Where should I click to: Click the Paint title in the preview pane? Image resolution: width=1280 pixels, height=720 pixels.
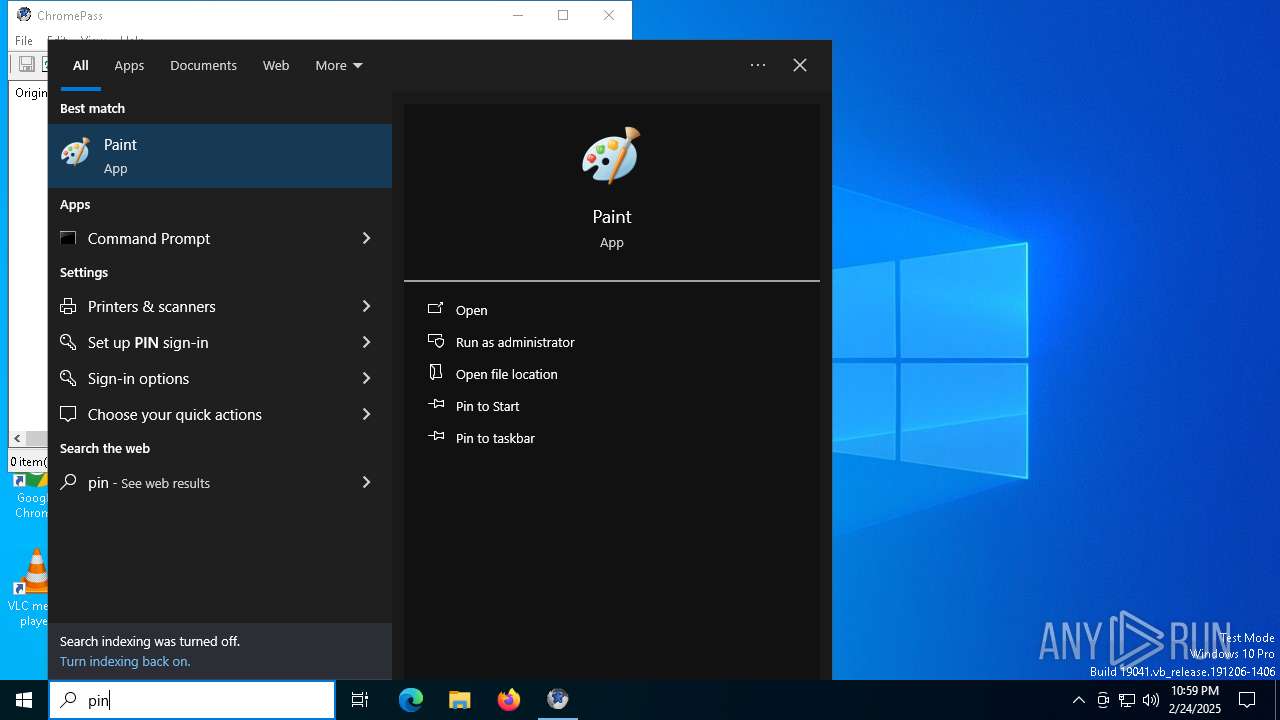point(612,216)
